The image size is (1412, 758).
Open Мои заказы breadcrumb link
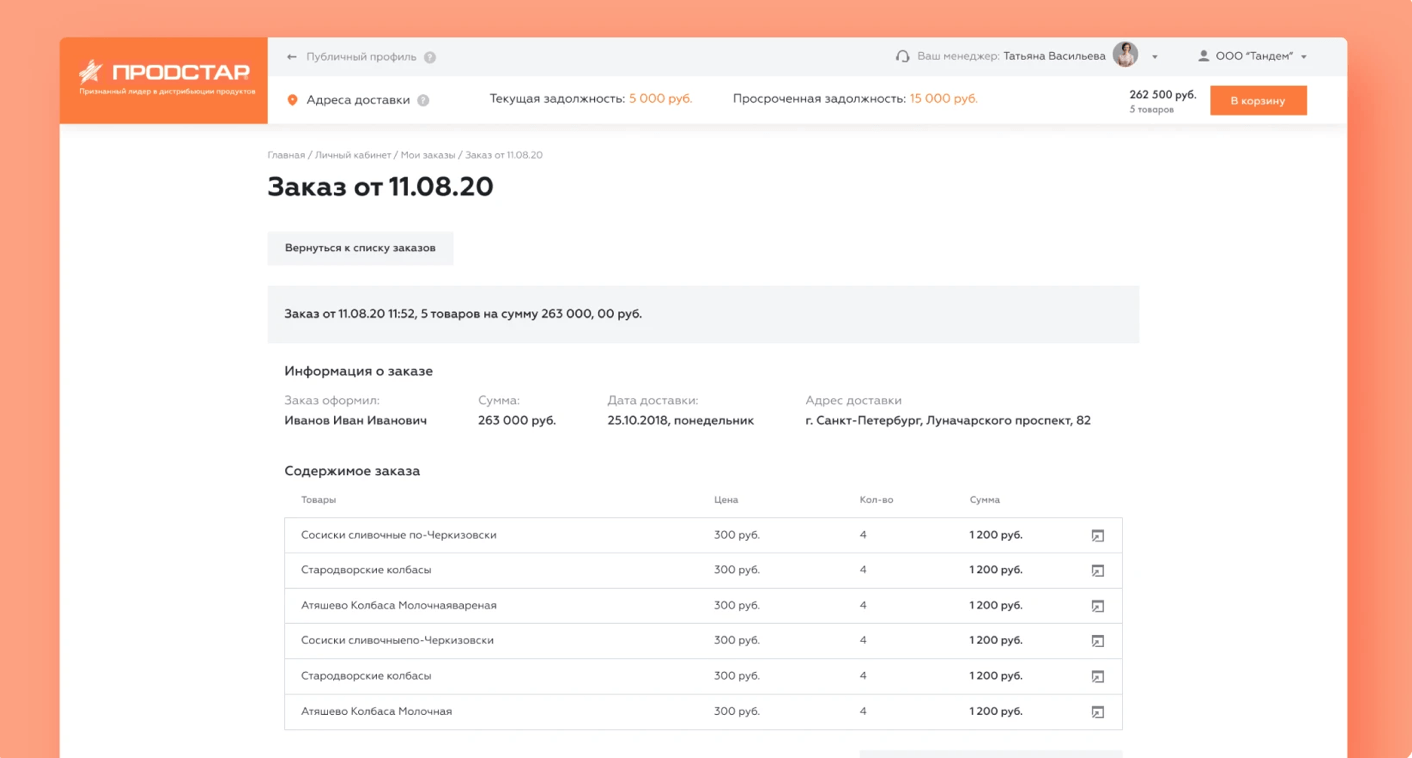tap(427, 155)
